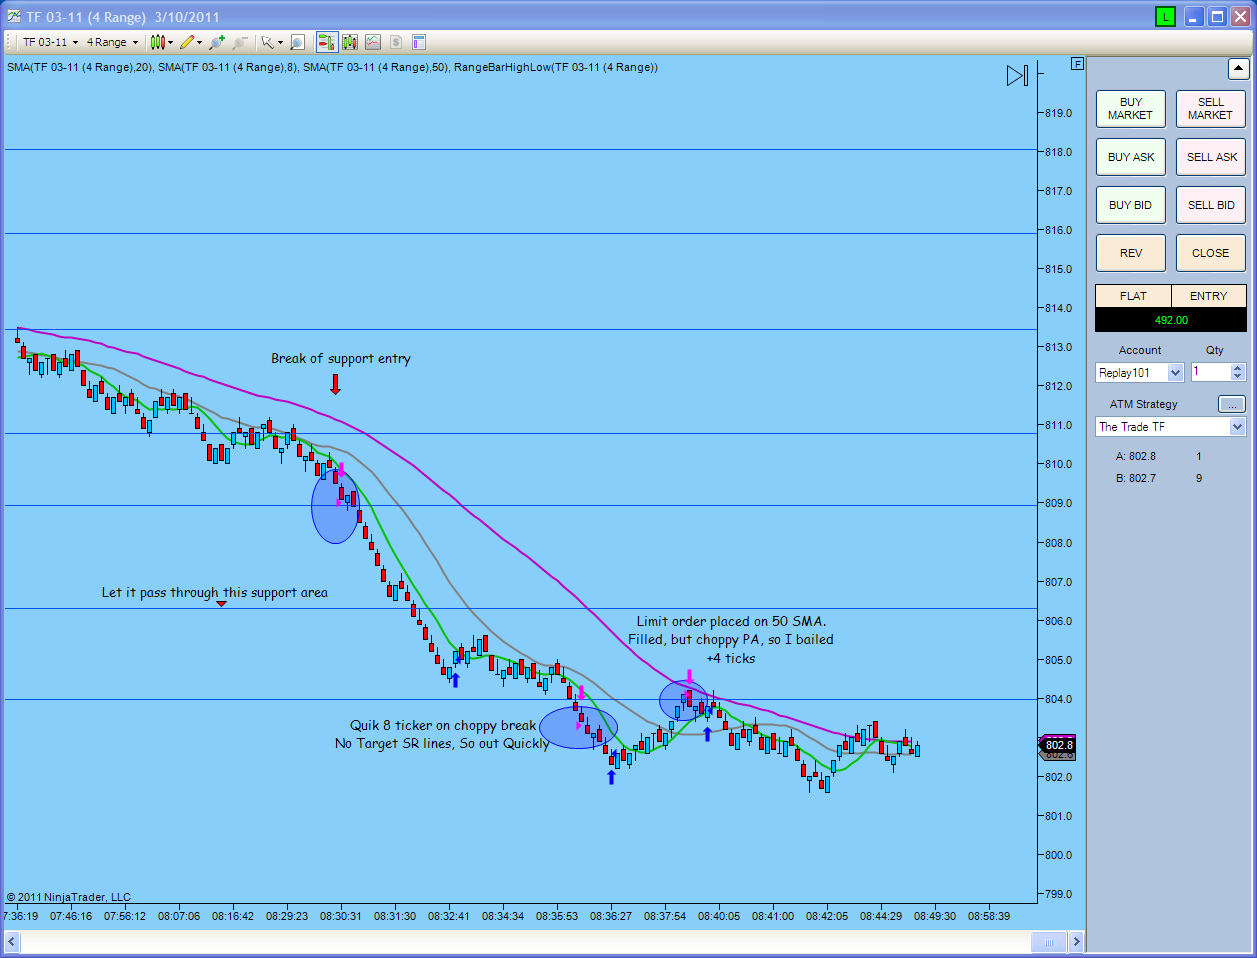Open chart style candlestick dropdown

tap(161, 42)
